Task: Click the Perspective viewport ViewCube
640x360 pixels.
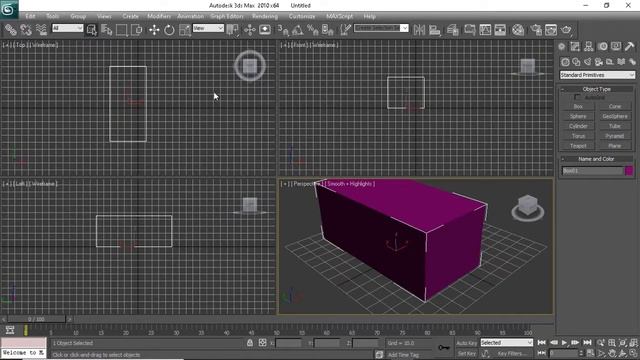Action: tap(528, 207)
